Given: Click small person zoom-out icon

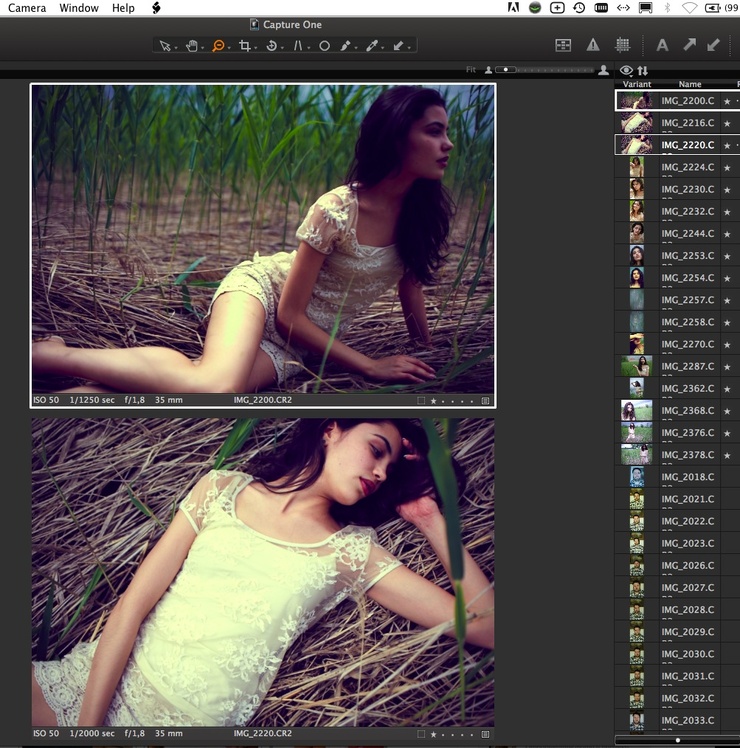Looking at the screenshot, I should tap(488, 70).
